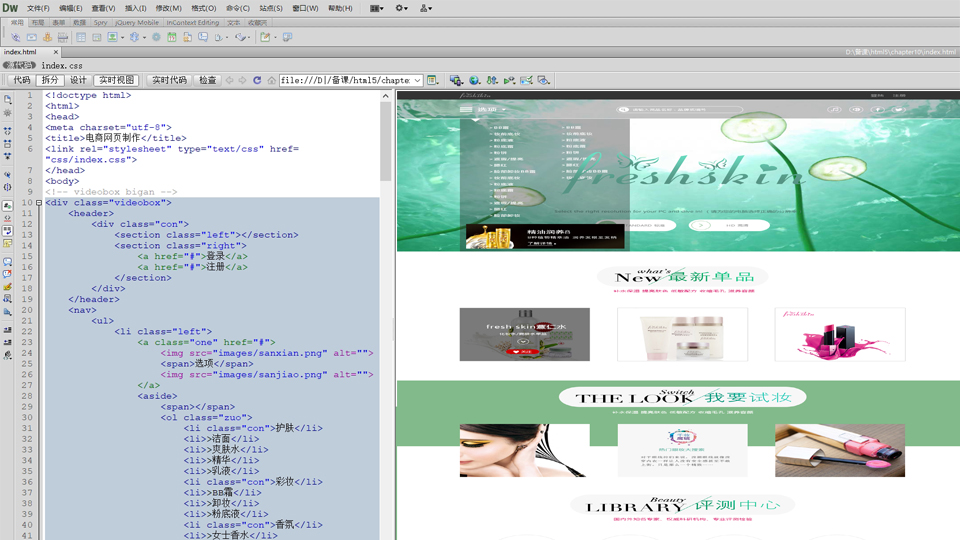Screen dimensions: 960x540
Task: Click the Visual Aids eye icon
Action: (x=544, y=80)
